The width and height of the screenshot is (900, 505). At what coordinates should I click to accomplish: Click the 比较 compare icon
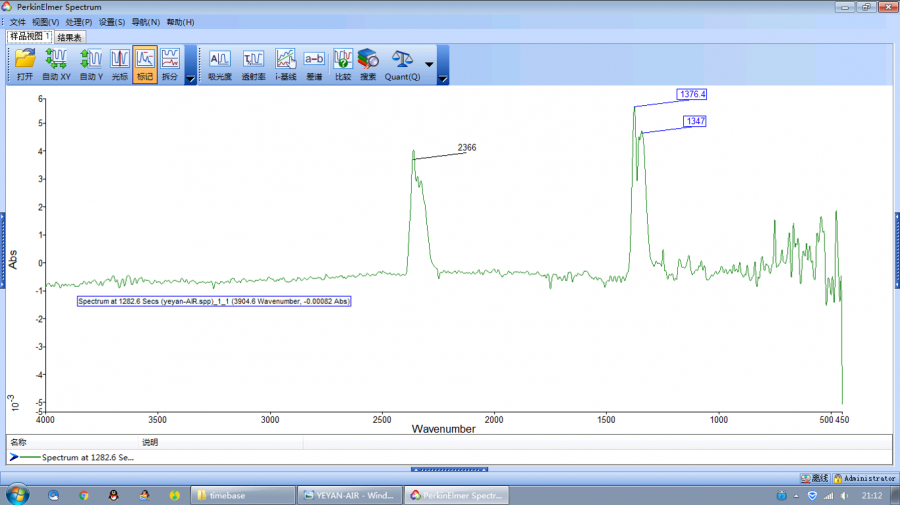click(343, 63)
